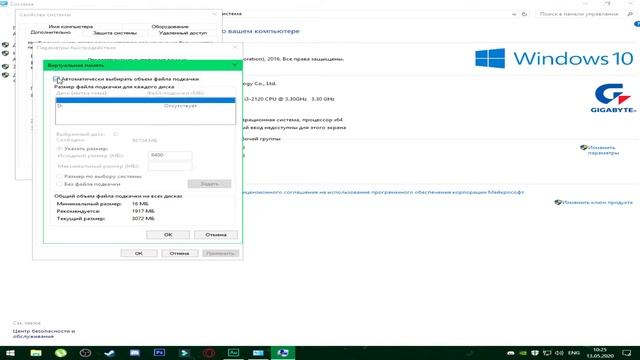Switch to 'Удаленный доступ' tab

(183, 33)
